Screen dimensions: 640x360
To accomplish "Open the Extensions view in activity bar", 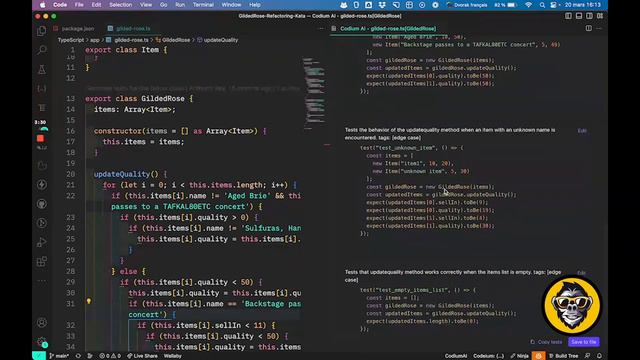I will (x=42, y=261).
